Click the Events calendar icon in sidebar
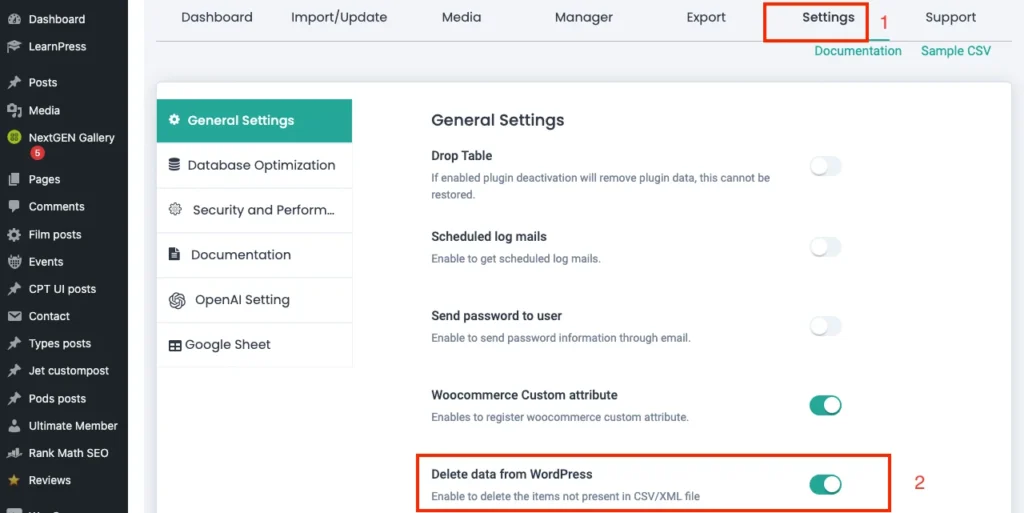This screenshot has height=513, width=1024. tap(14, 262)
